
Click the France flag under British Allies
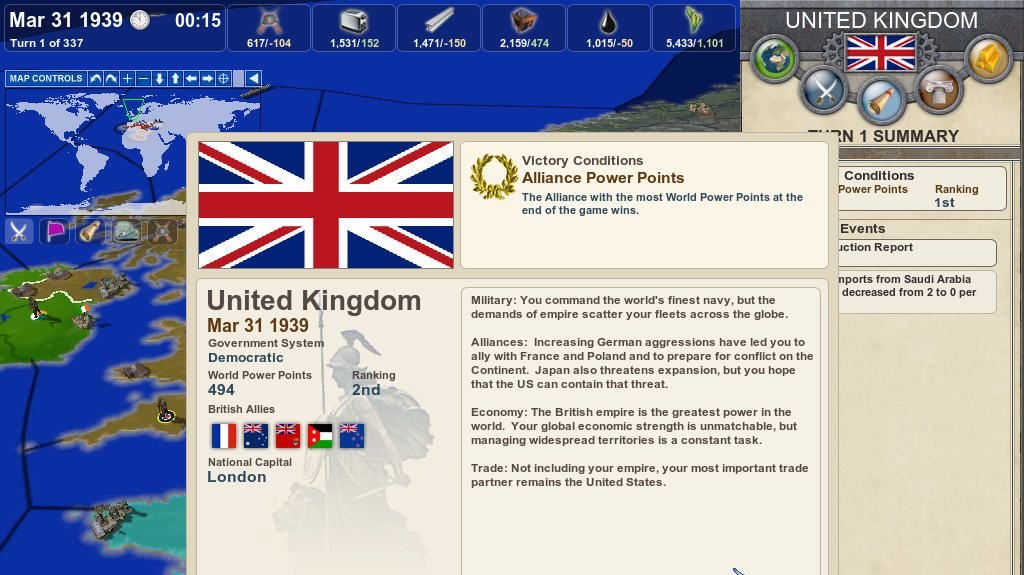[x=223, y=436]
